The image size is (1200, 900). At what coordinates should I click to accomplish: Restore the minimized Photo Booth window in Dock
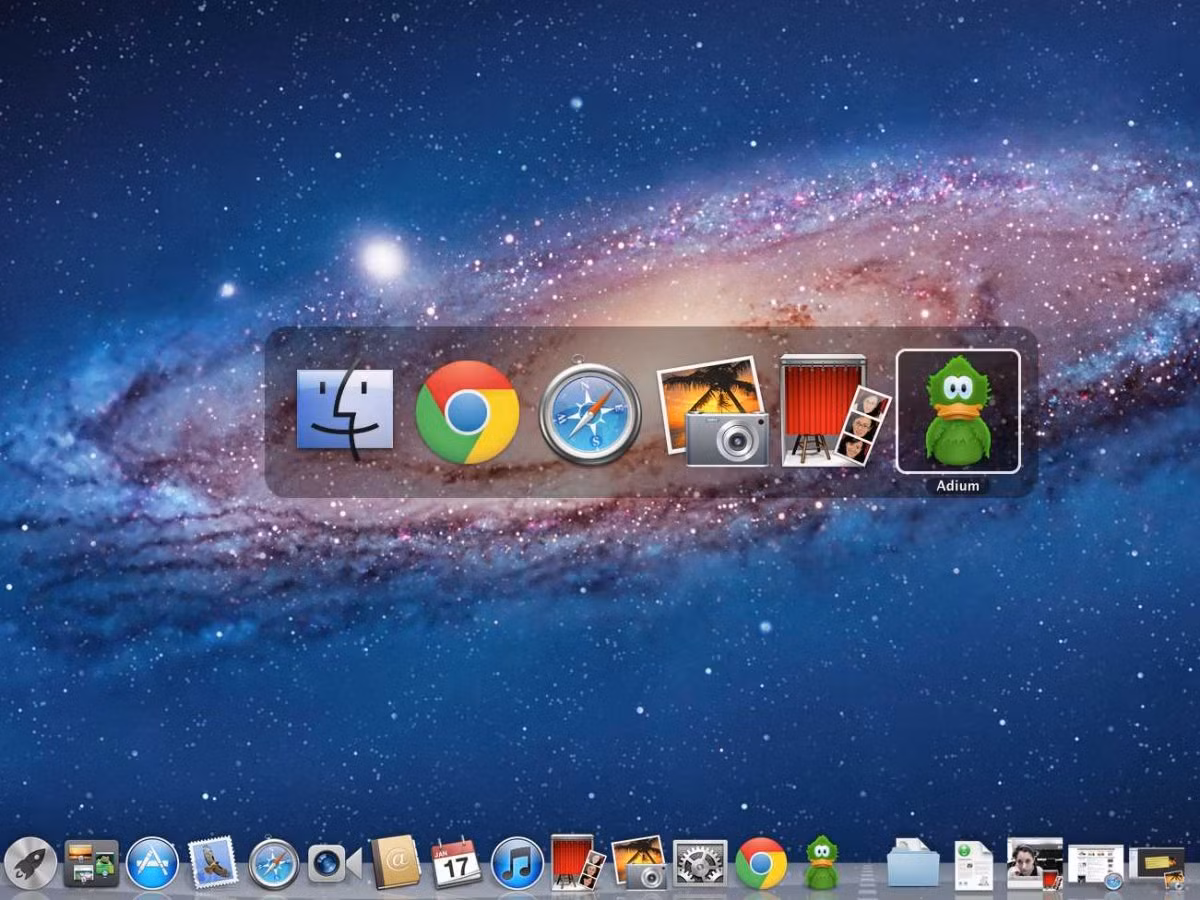tap(1035, 864)
